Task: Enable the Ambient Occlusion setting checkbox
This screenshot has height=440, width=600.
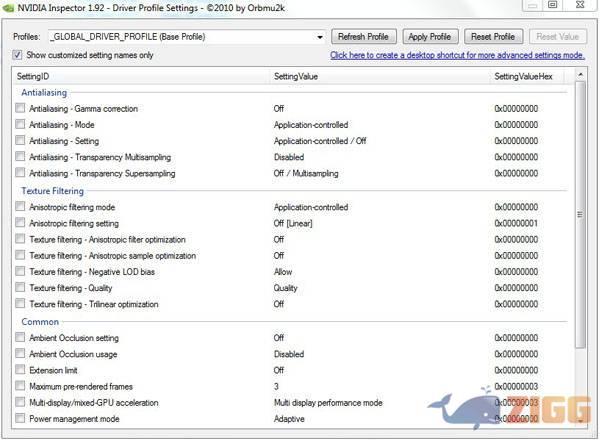Action: (21, 338)
